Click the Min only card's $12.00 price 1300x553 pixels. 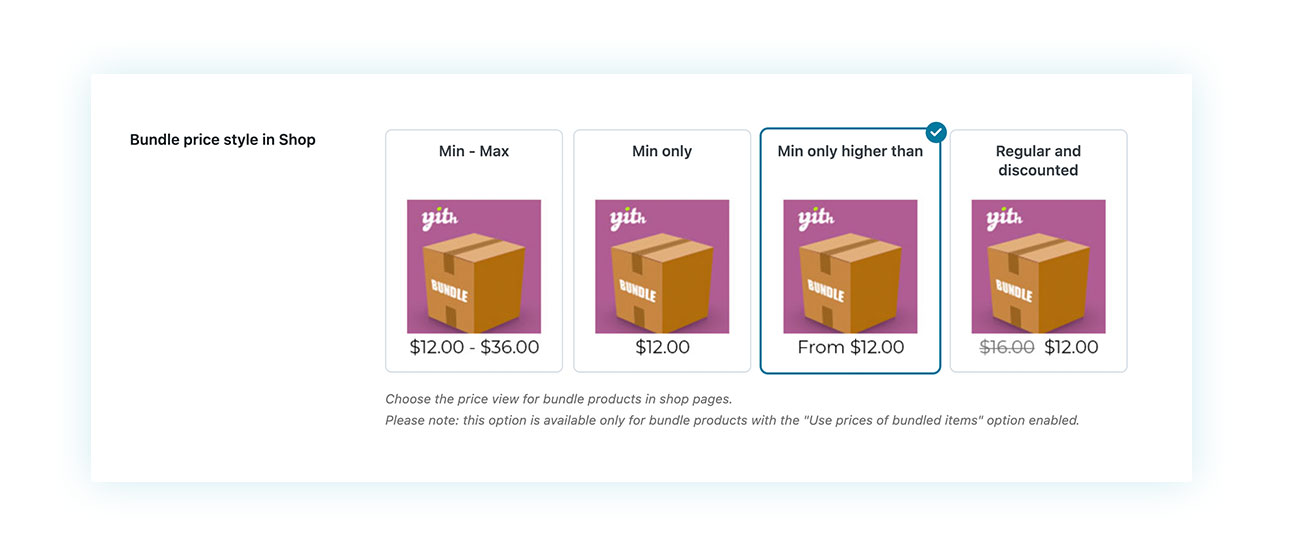(662, 347)
